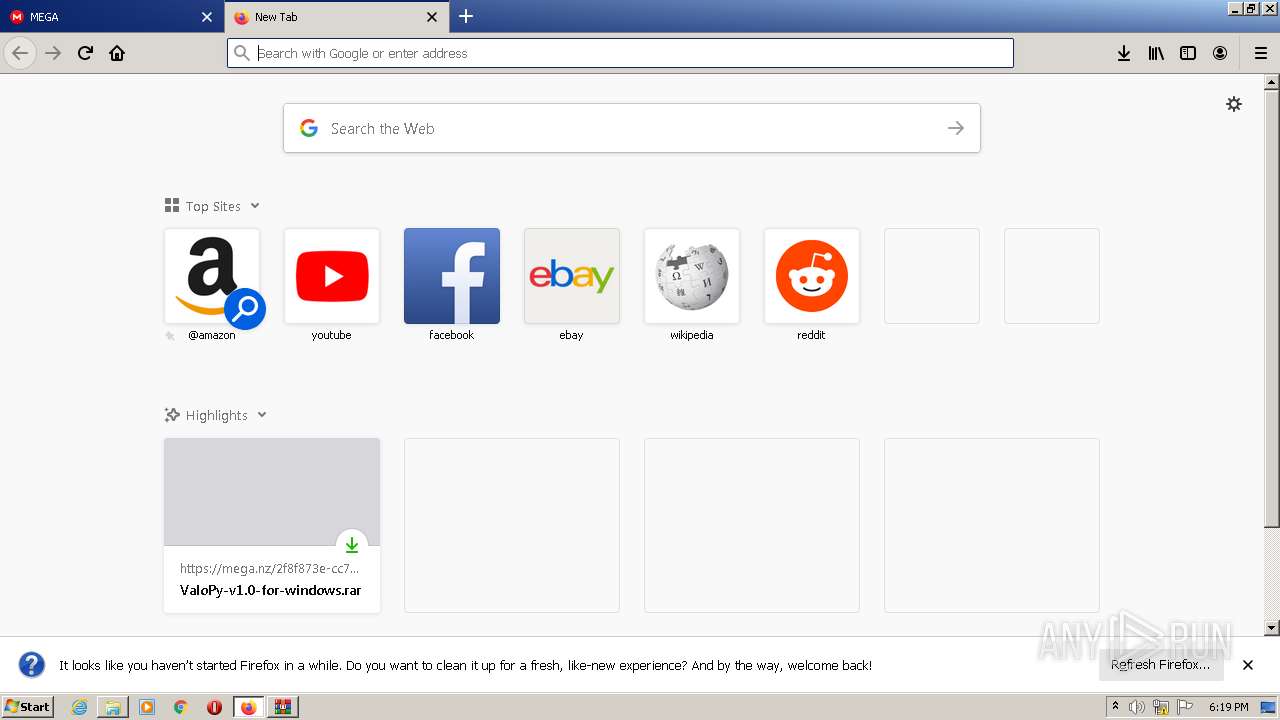Click the Show Desktop button
The image size is (1280, 720).
point(1269,707)
